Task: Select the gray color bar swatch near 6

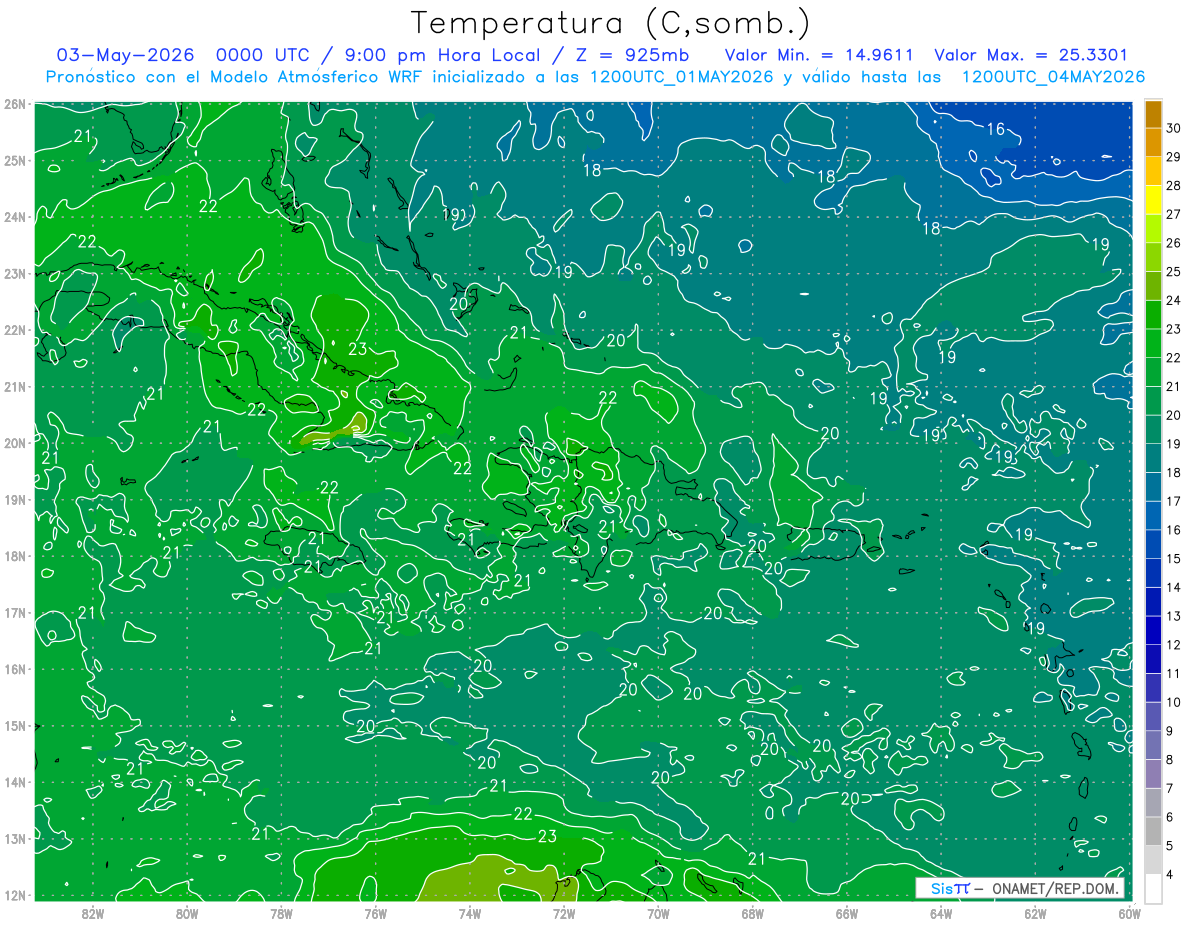Action: pyautogui.click(x=1153, y=831)
